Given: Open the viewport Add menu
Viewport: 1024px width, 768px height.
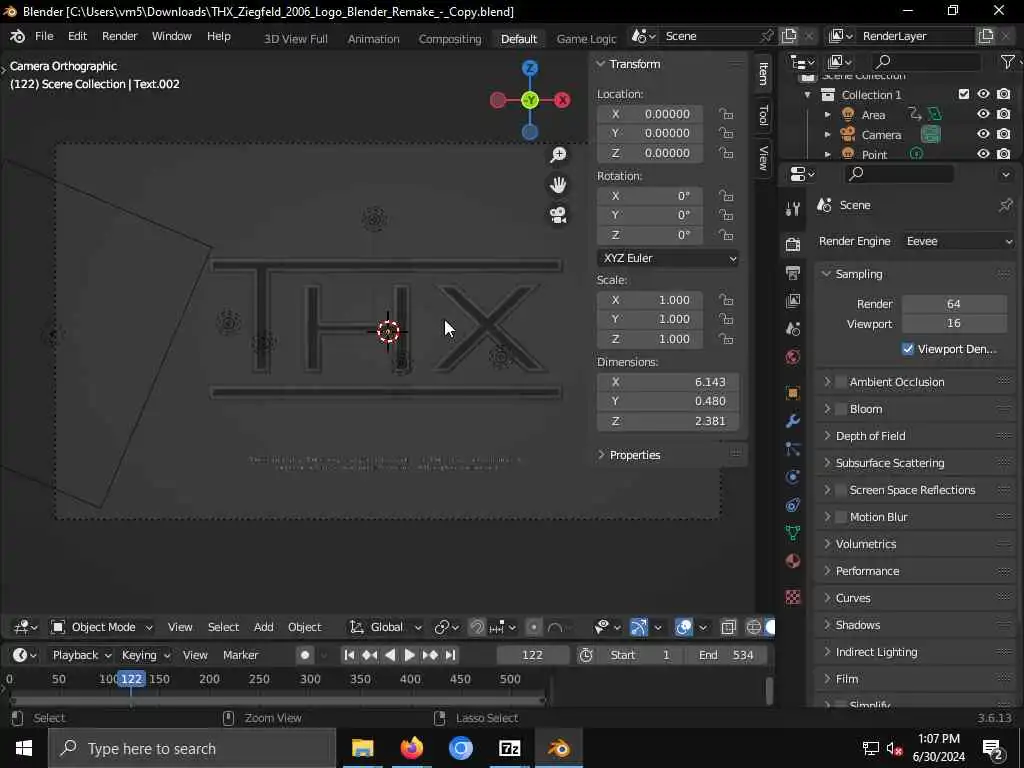Looking at the screenshot, I should (x=263, y=627).
